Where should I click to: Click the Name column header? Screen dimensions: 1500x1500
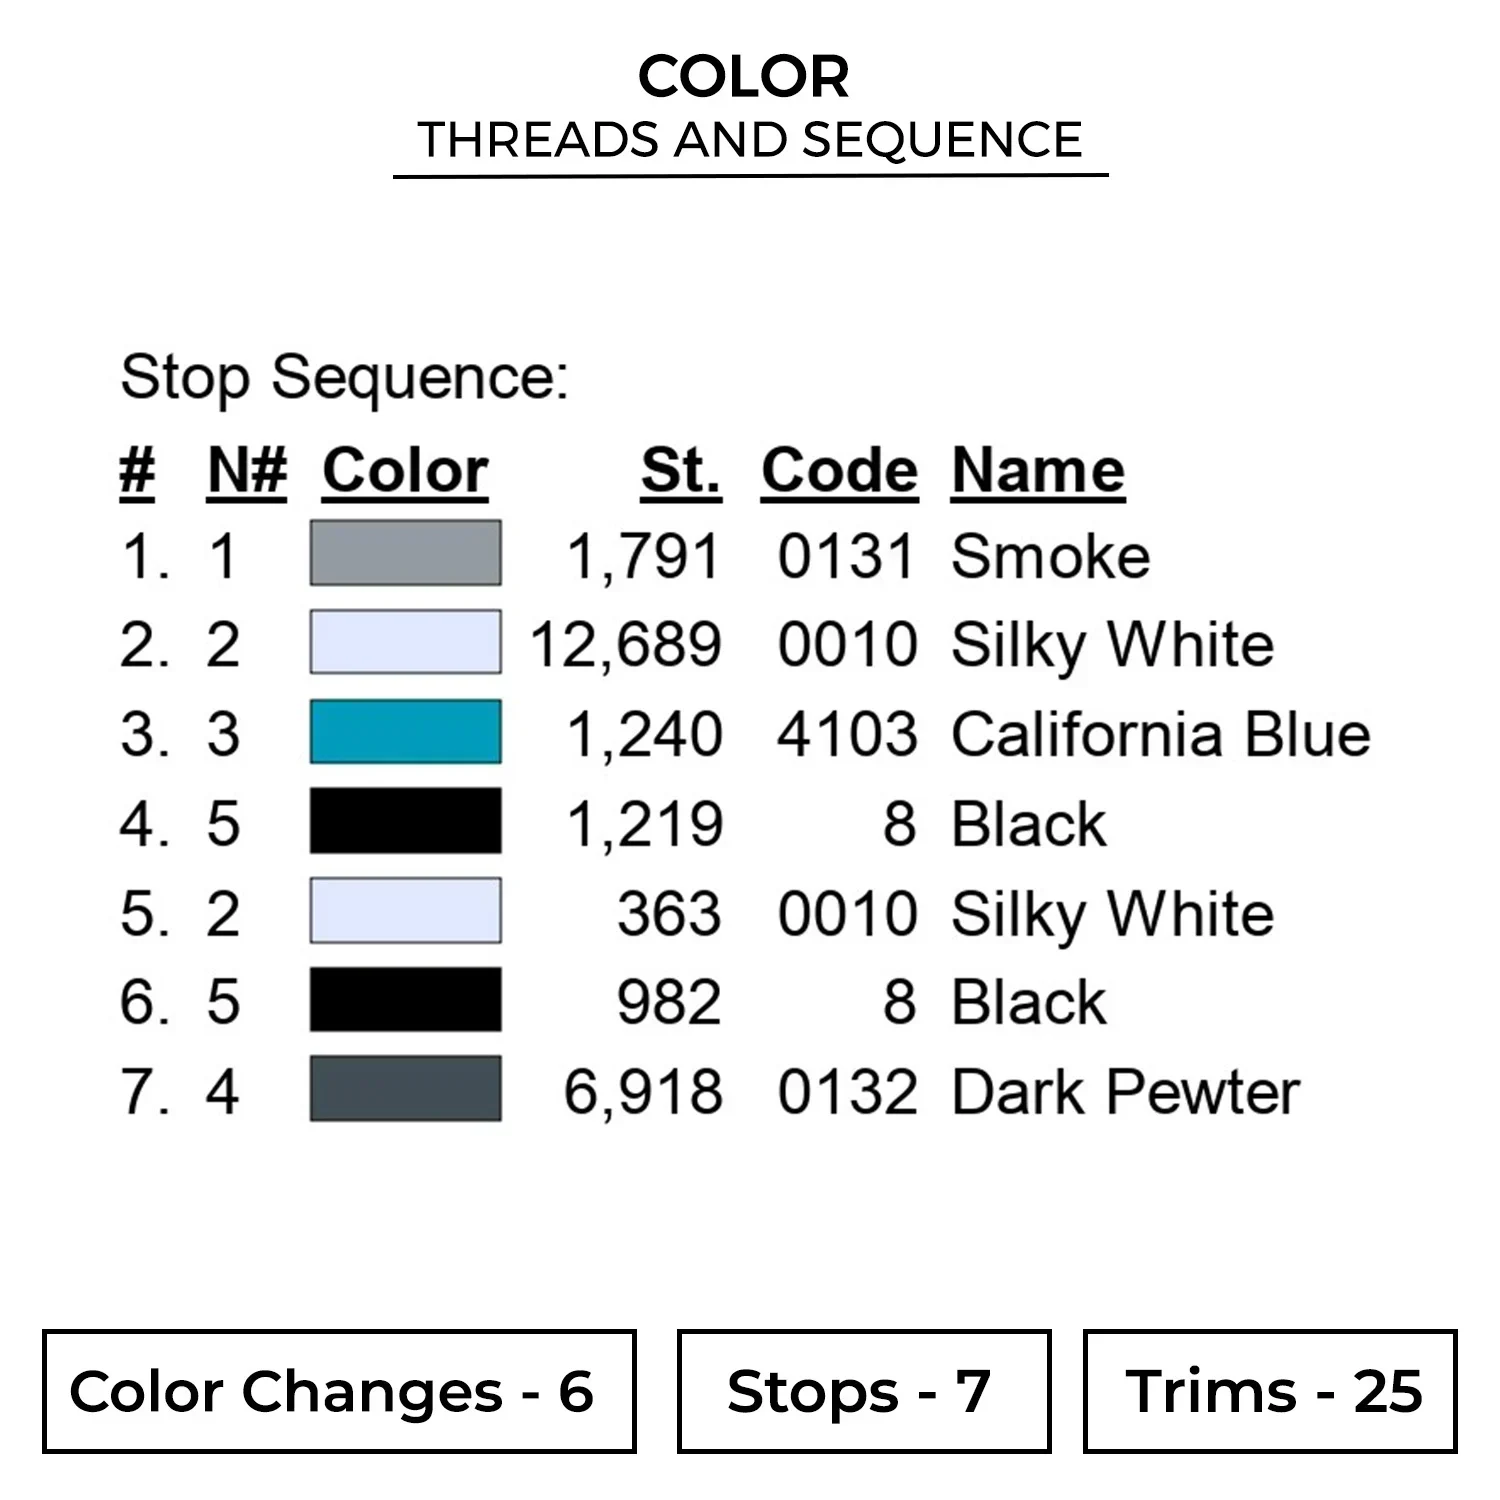pos(1038,470)
